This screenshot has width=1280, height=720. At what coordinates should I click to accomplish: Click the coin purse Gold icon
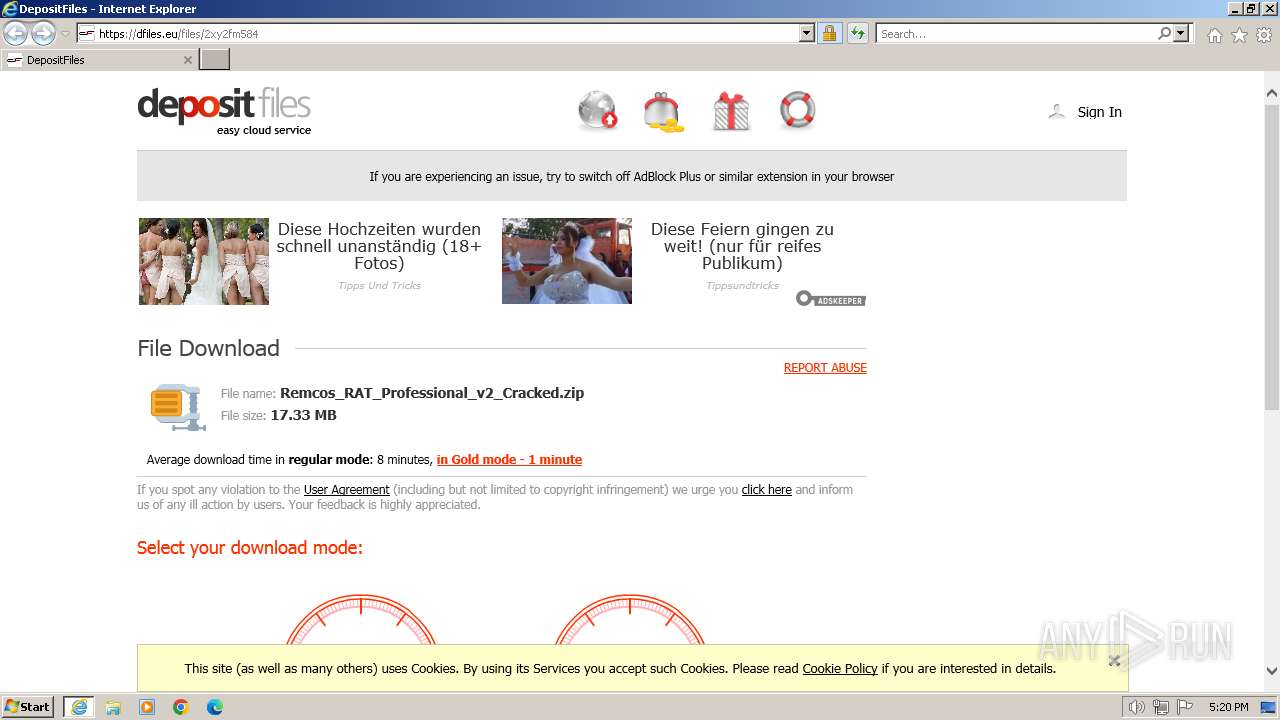pyautogui.click(x=664, y=112)
